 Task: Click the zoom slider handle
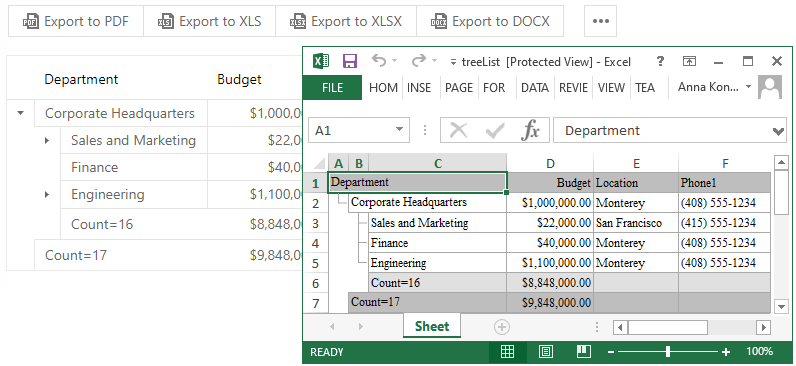668,351
